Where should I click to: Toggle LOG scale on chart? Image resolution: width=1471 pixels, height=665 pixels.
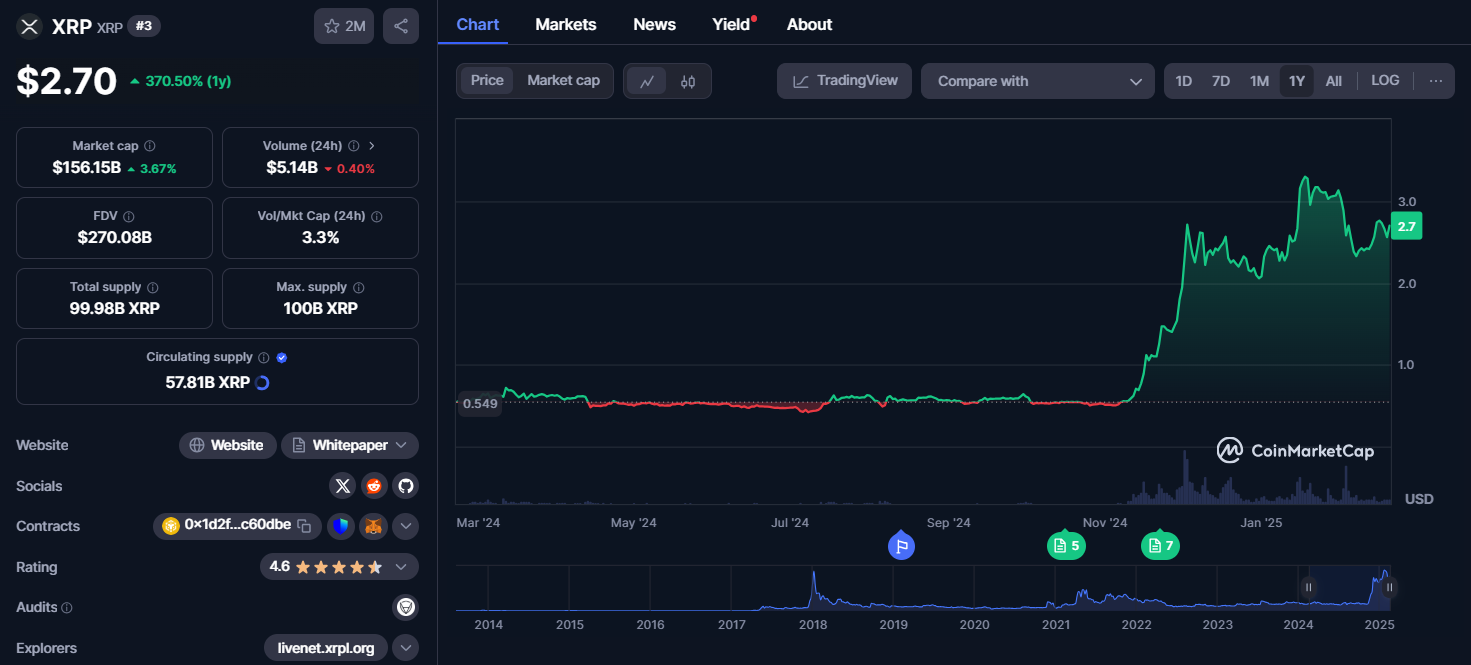(1385, 80)
